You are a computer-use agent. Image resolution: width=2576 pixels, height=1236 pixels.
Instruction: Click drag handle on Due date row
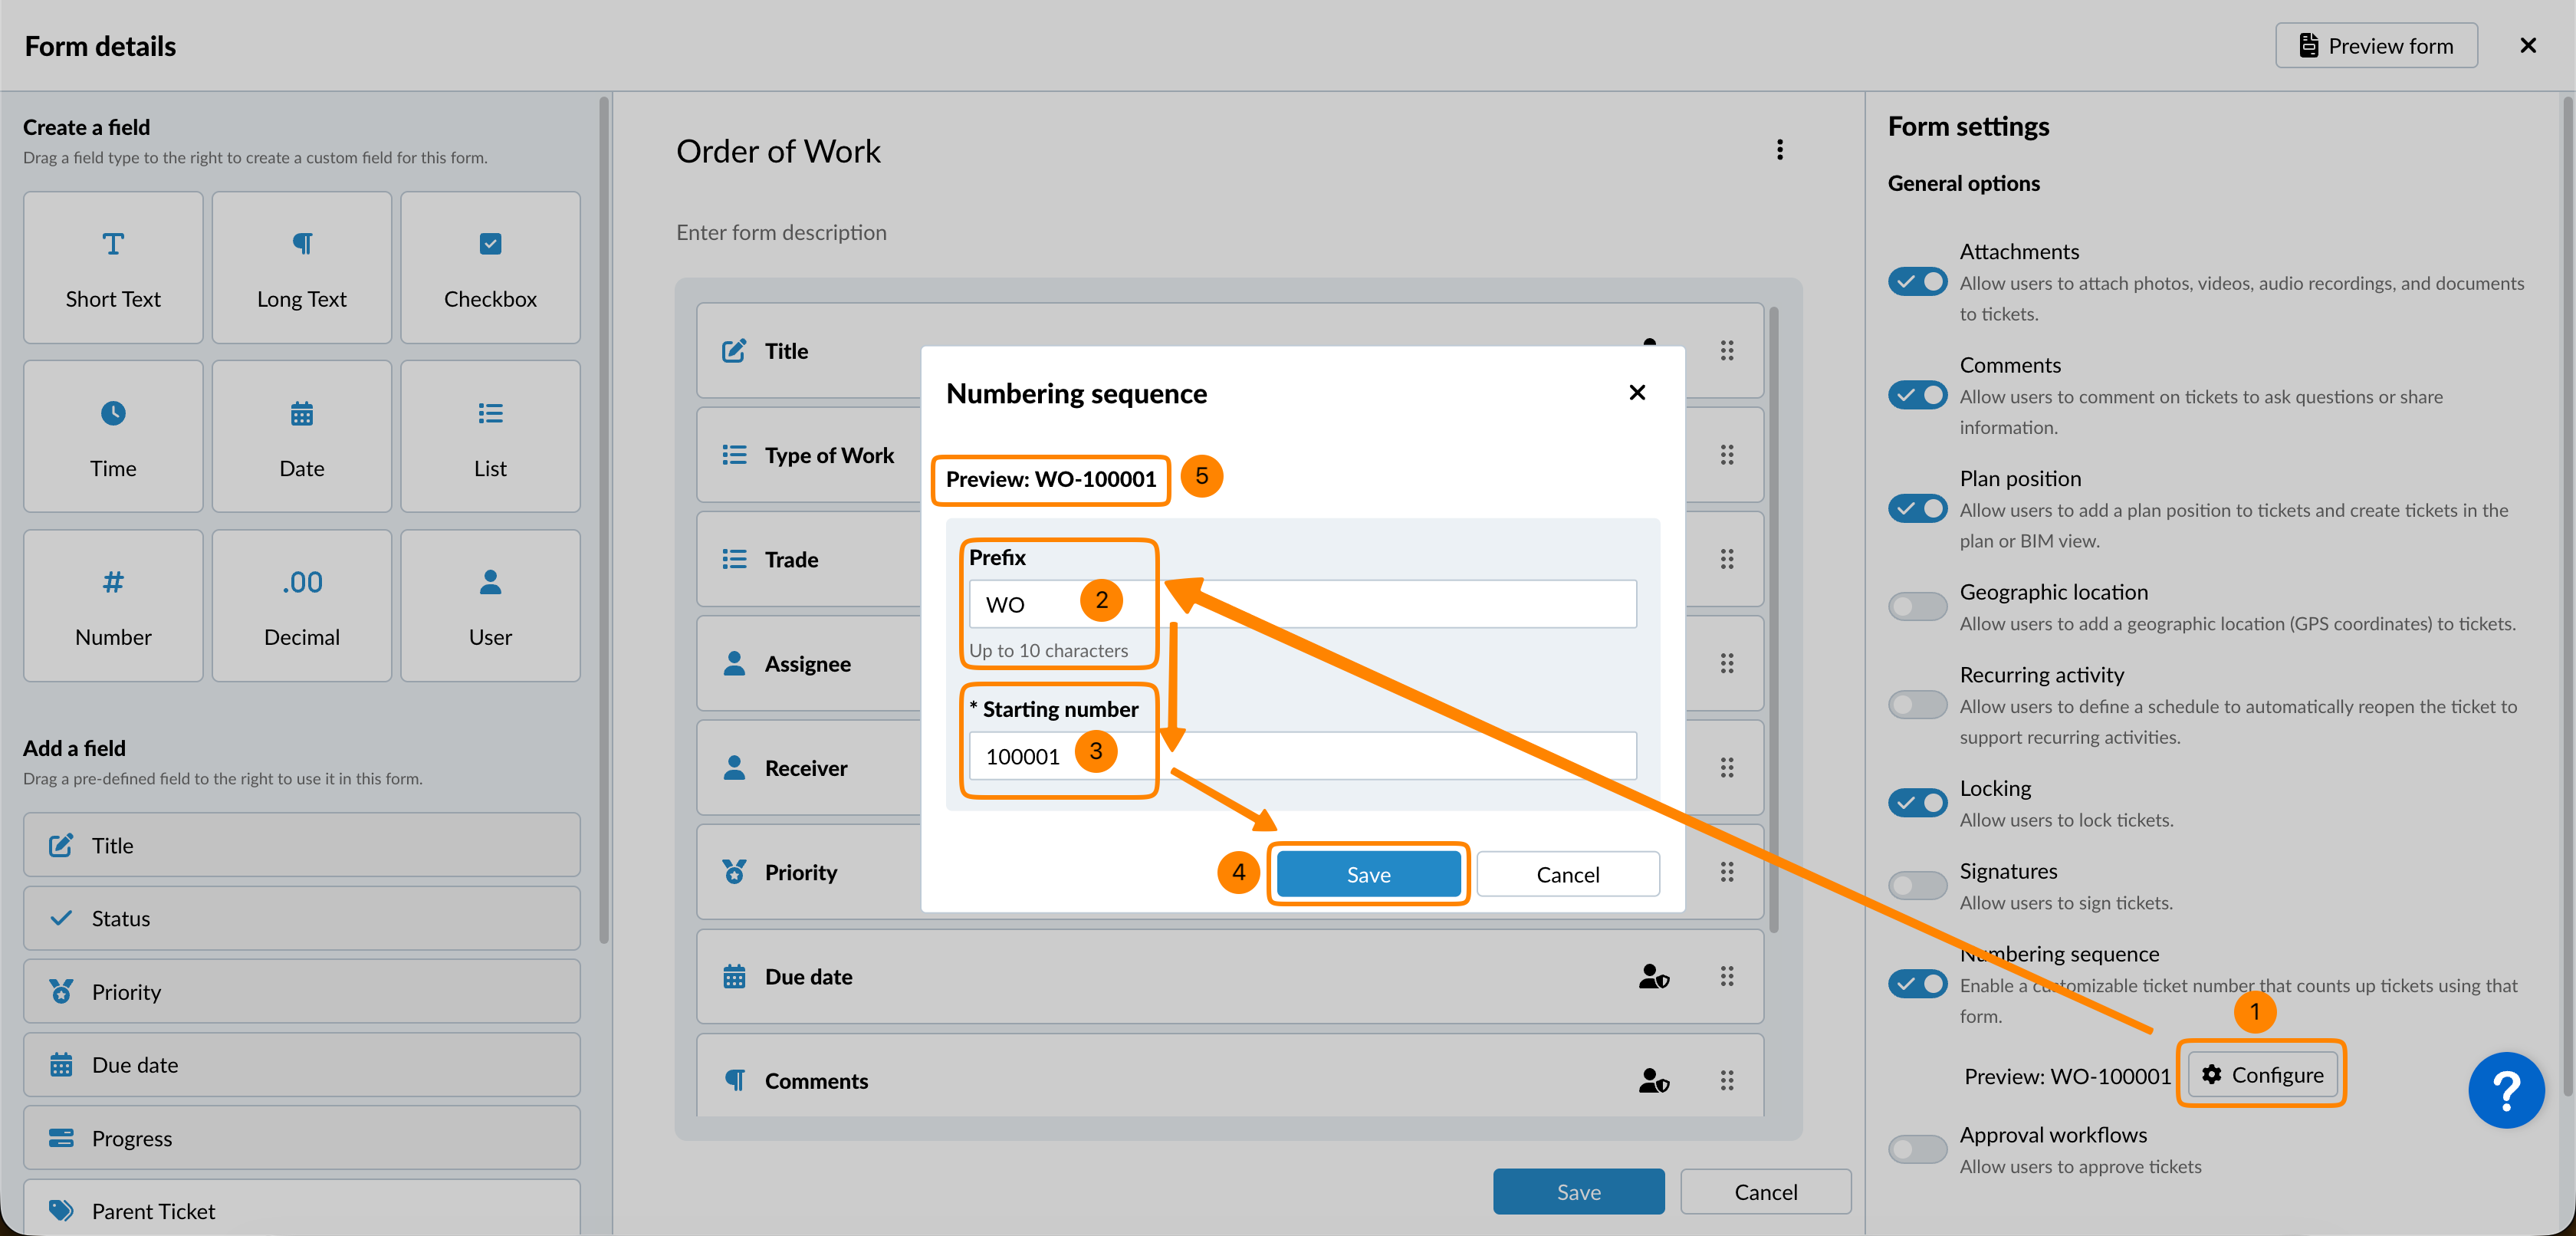[1727, 976]
